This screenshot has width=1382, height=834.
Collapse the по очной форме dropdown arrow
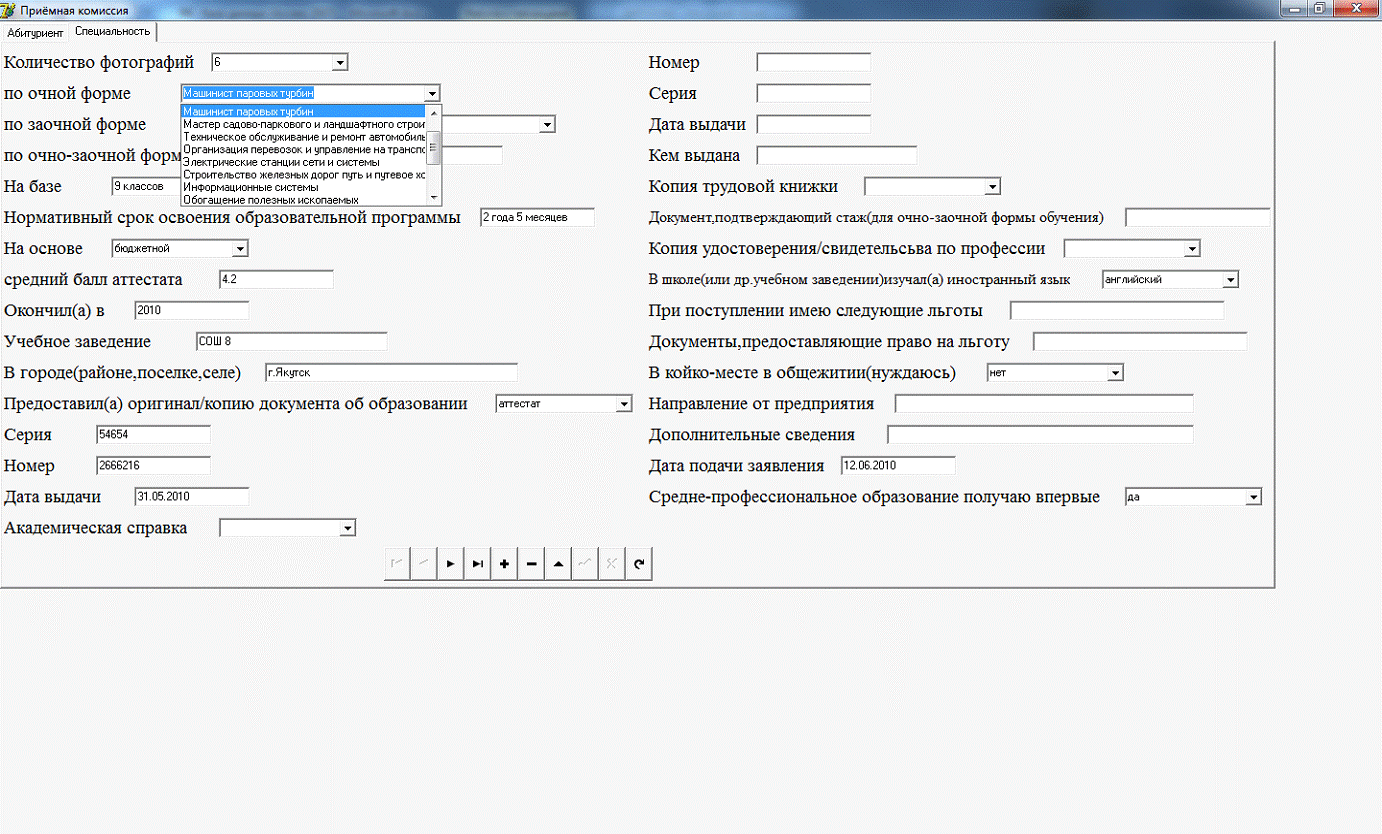432,94
